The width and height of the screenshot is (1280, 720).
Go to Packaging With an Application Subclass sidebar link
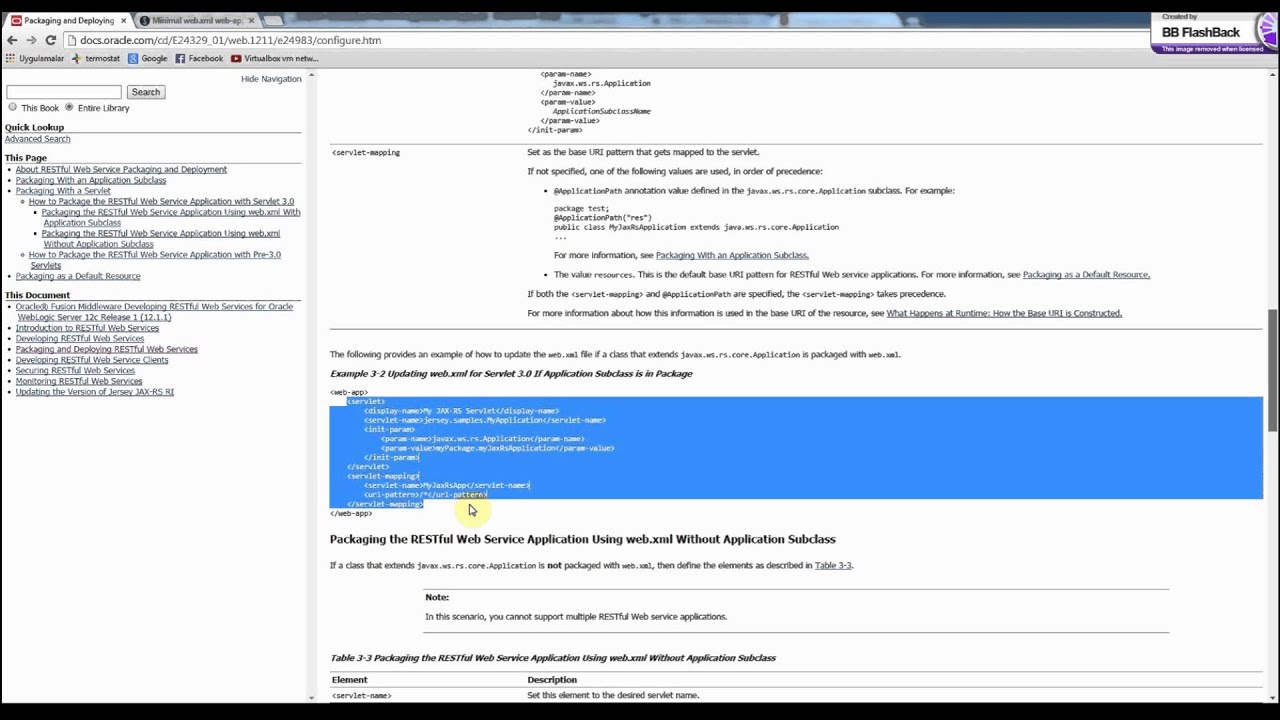pyautogui.click(x=91, y=180)
